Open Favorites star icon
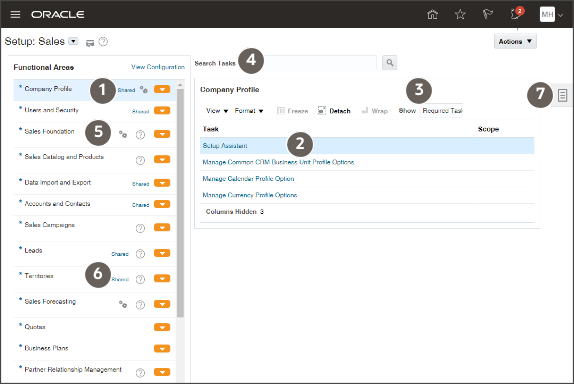 point(460,14)
